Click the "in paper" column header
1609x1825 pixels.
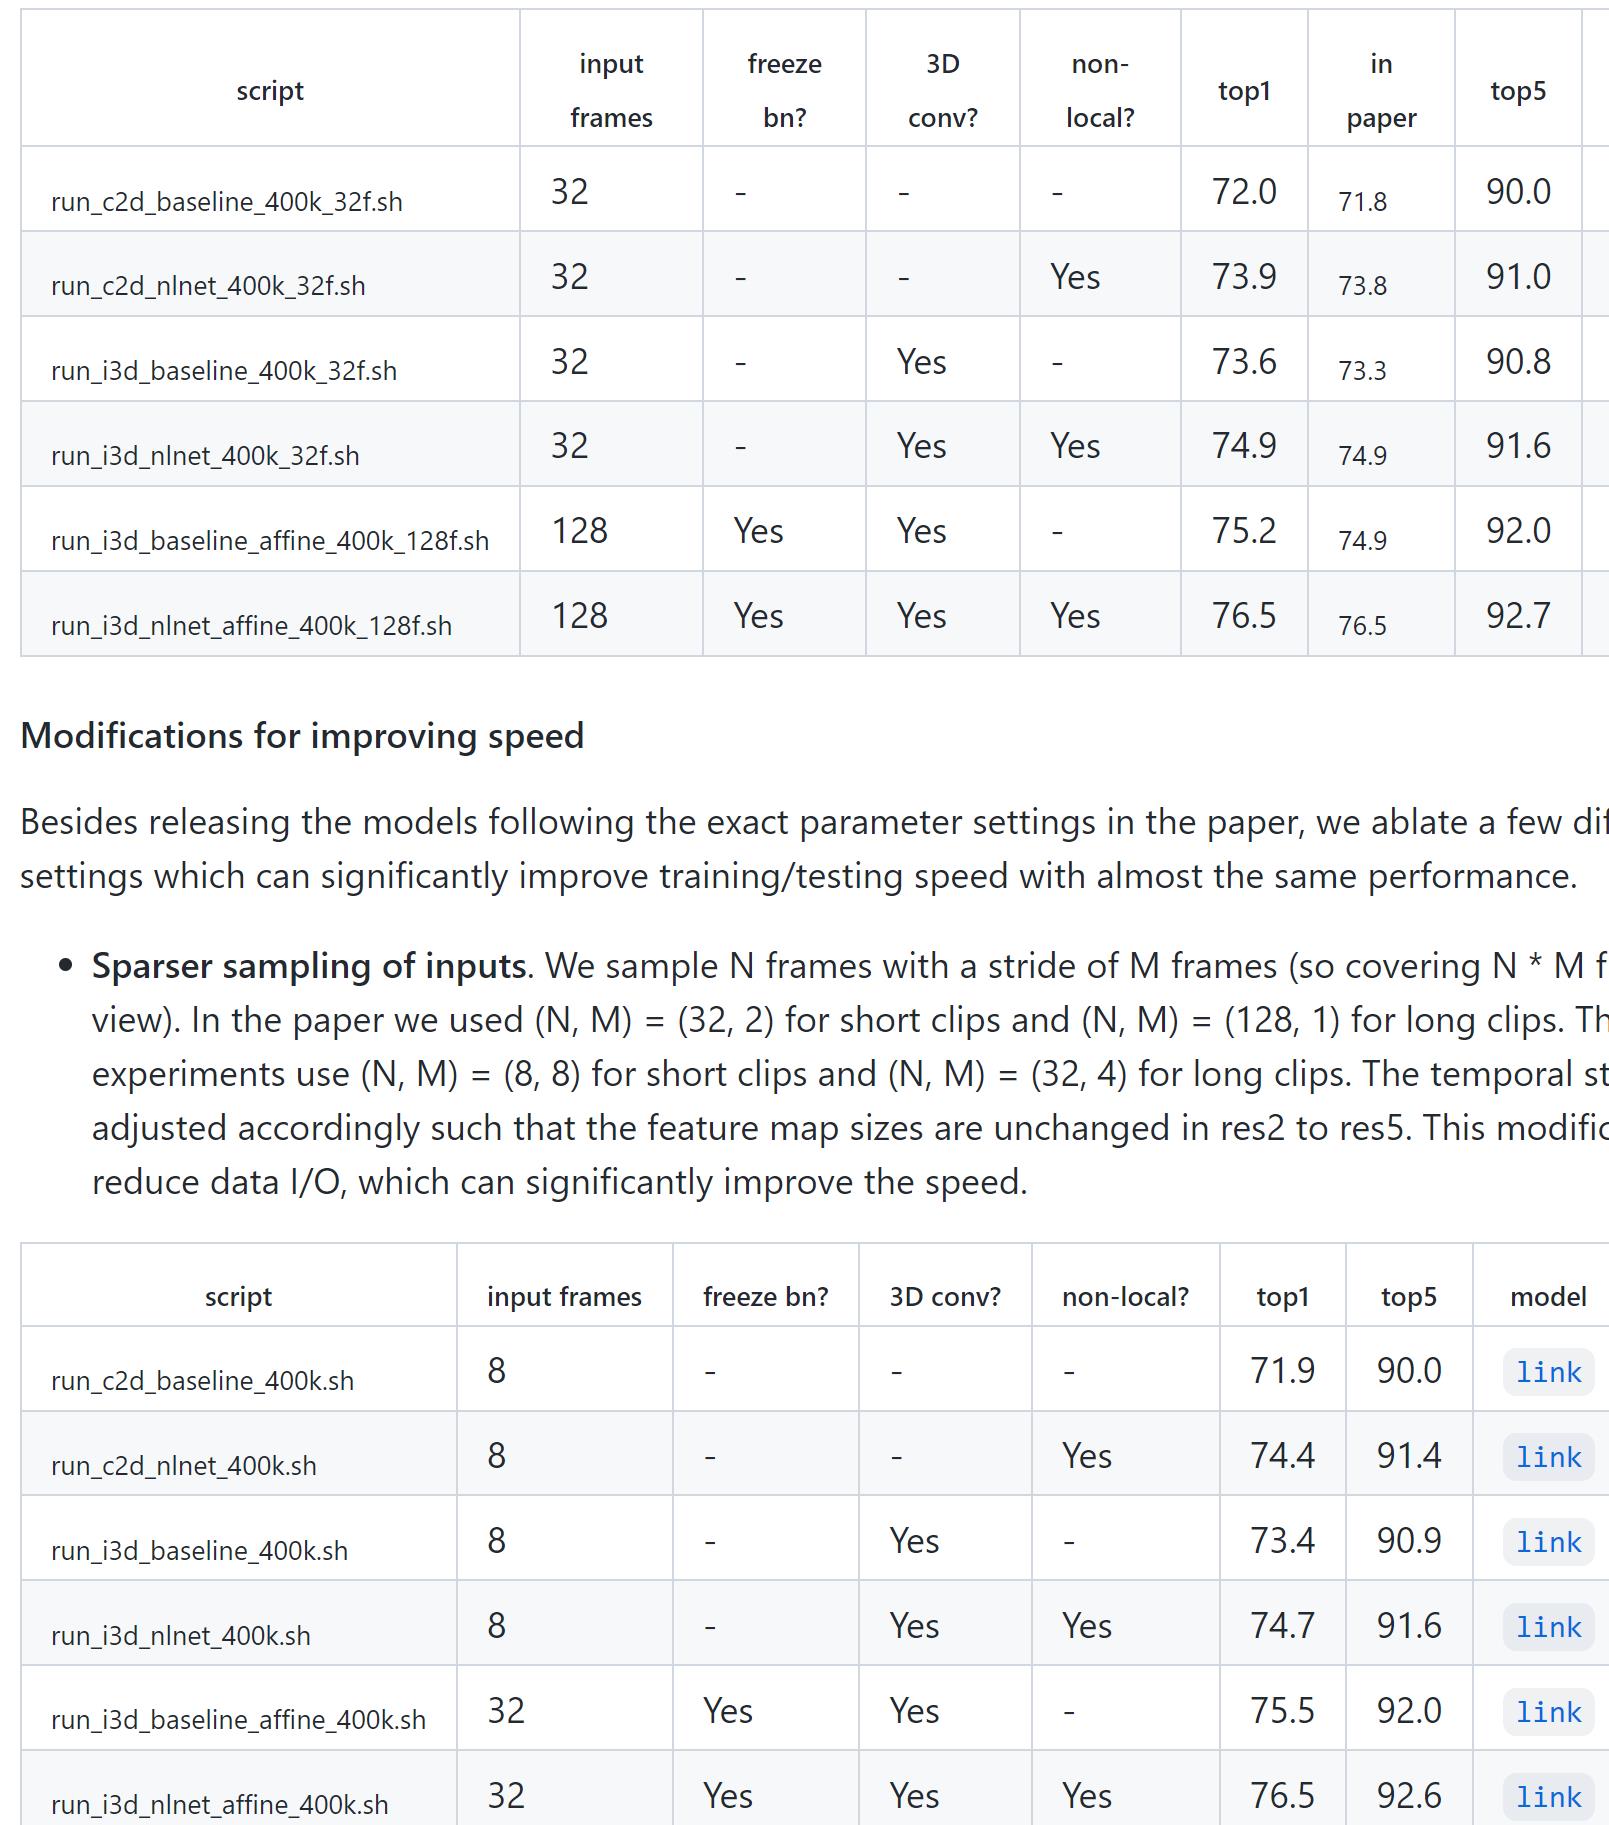click(x=1381, y=91)
